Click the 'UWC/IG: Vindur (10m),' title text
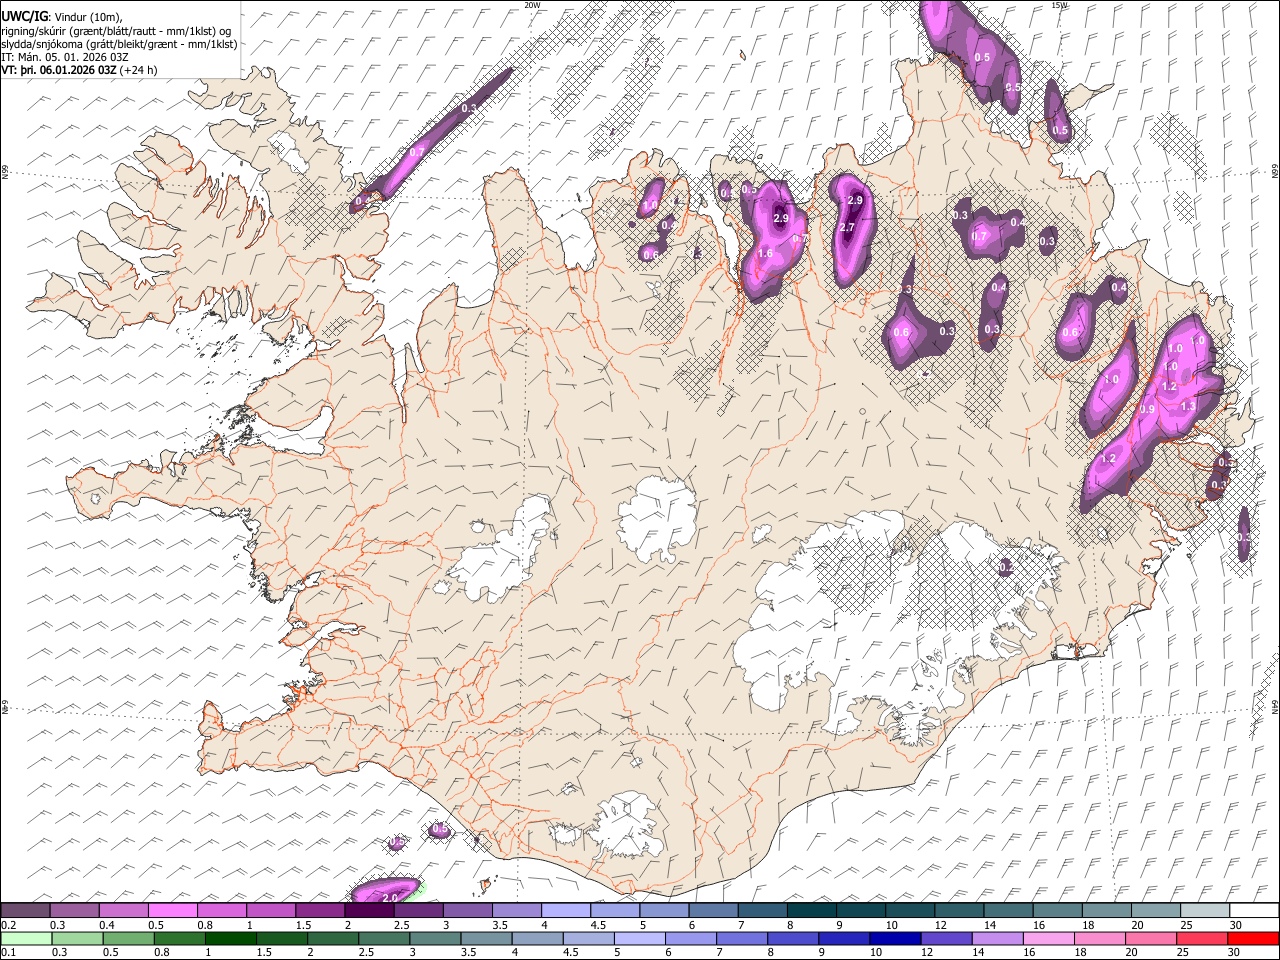The width and height of the screenshot is (1280, 960). pos(62,16)
